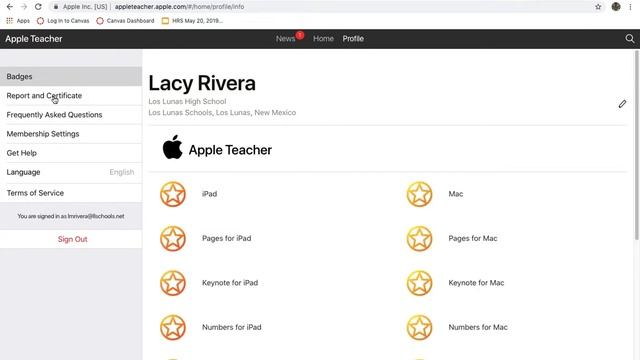Click the Apple Teacher title in header
This screenshot has height=360, width=640.
pos(34,39)
